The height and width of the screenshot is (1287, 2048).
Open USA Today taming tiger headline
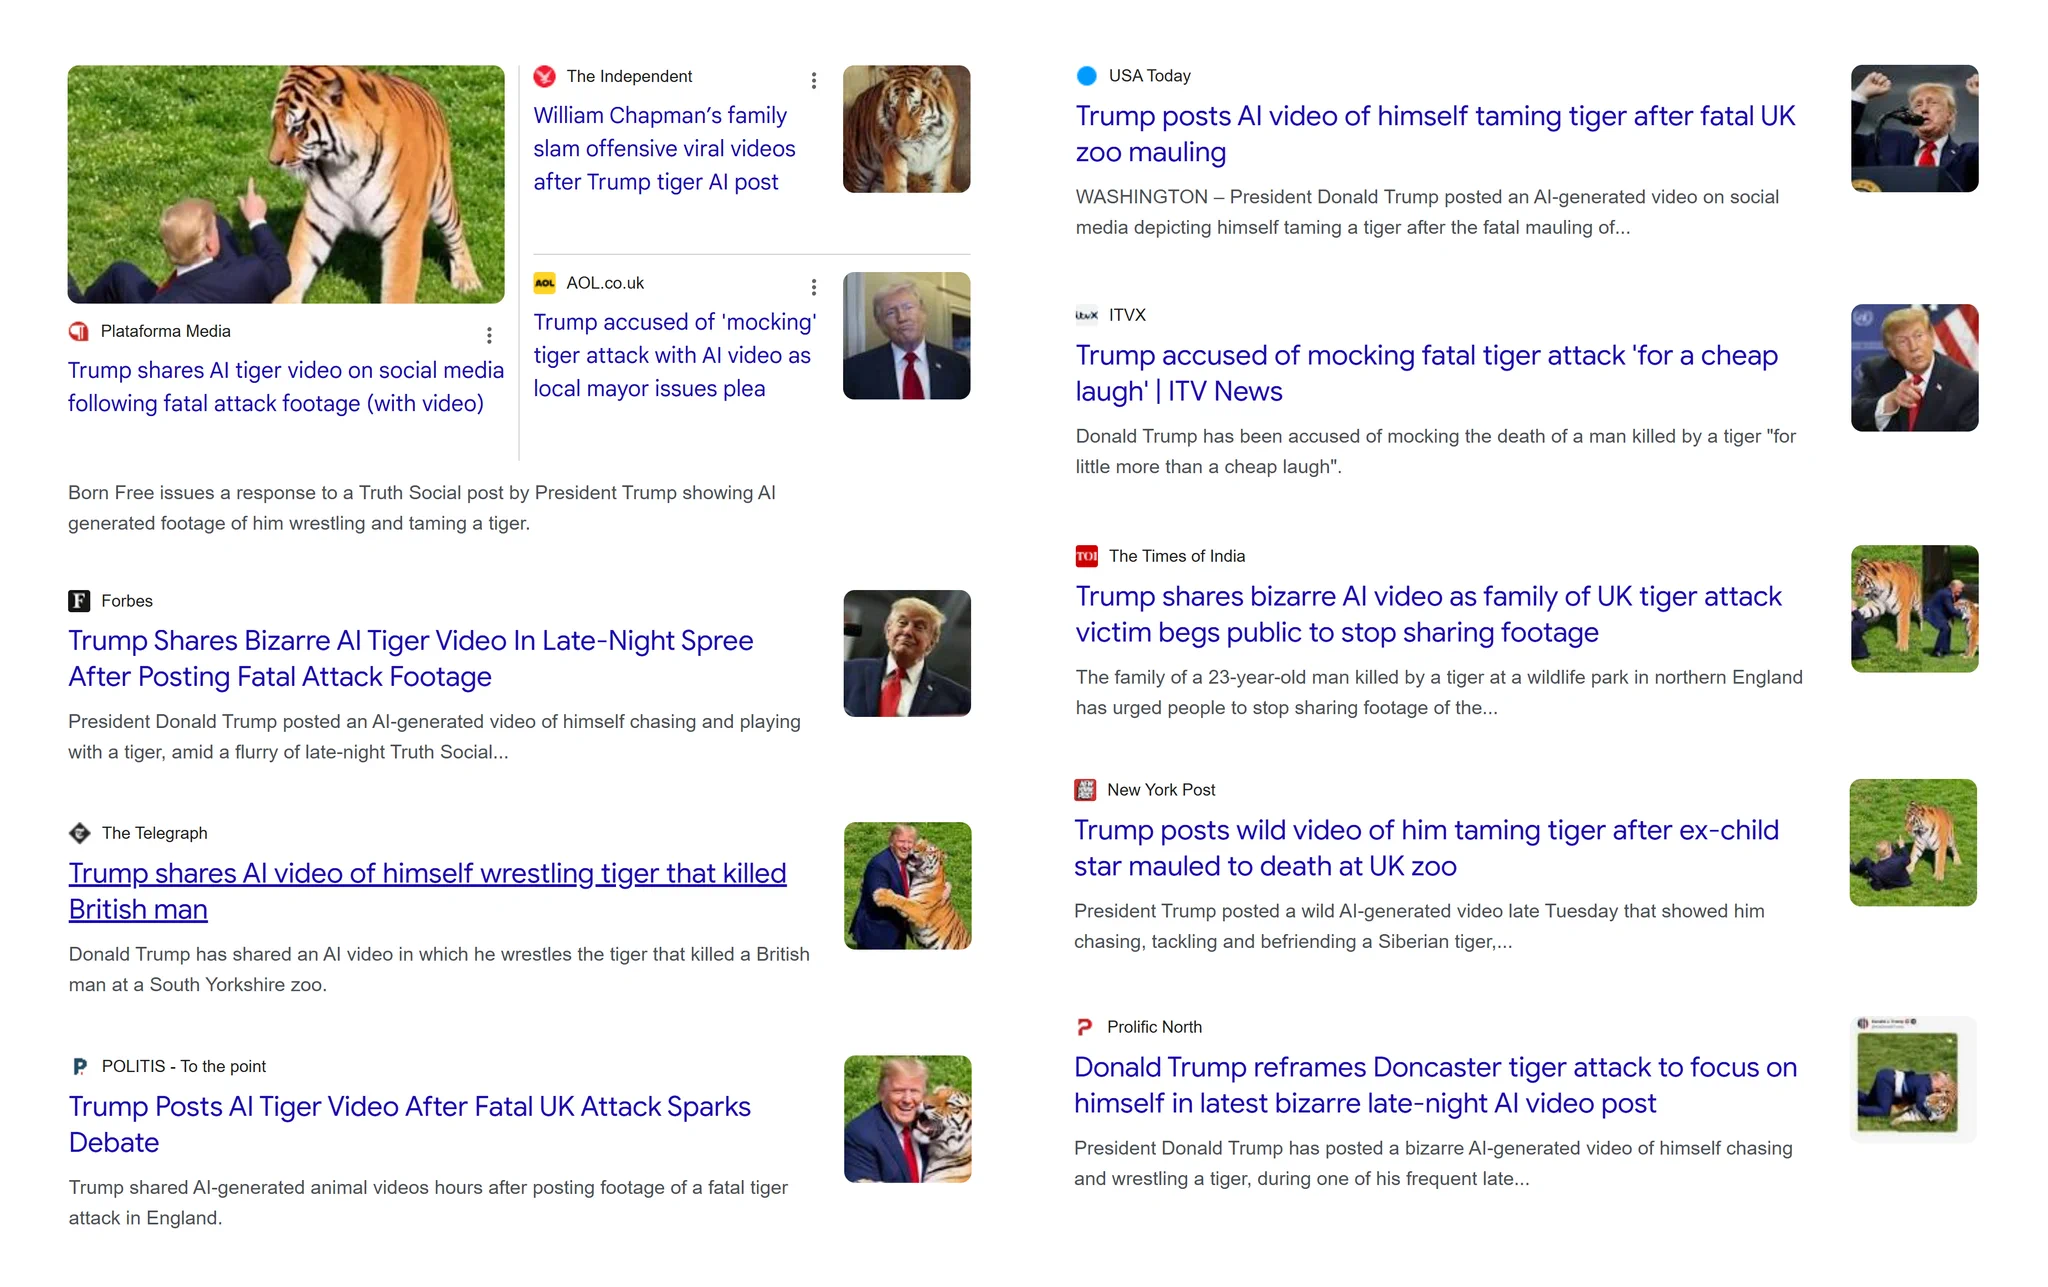tap(1435, 134)
